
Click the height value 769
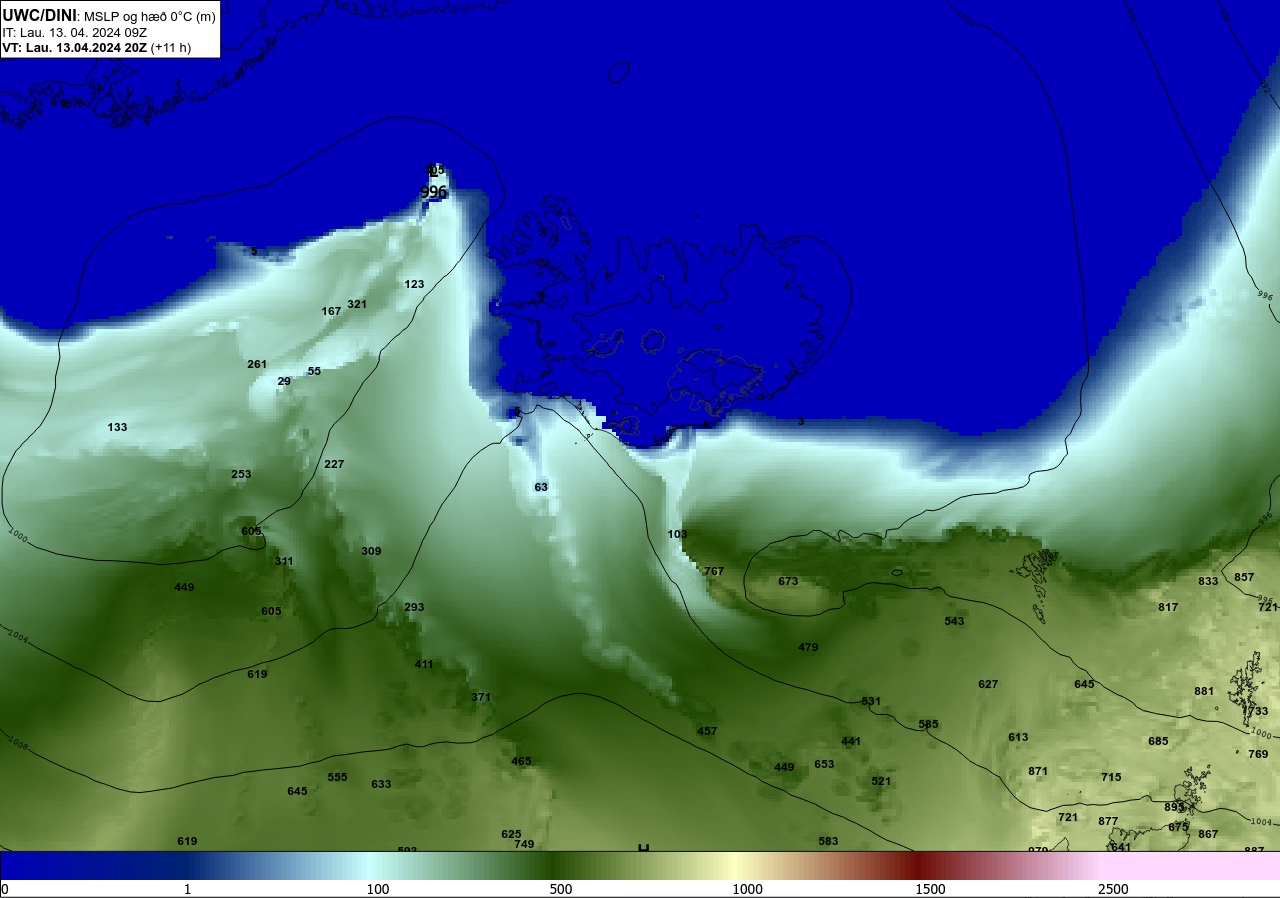coord(1258,754)
